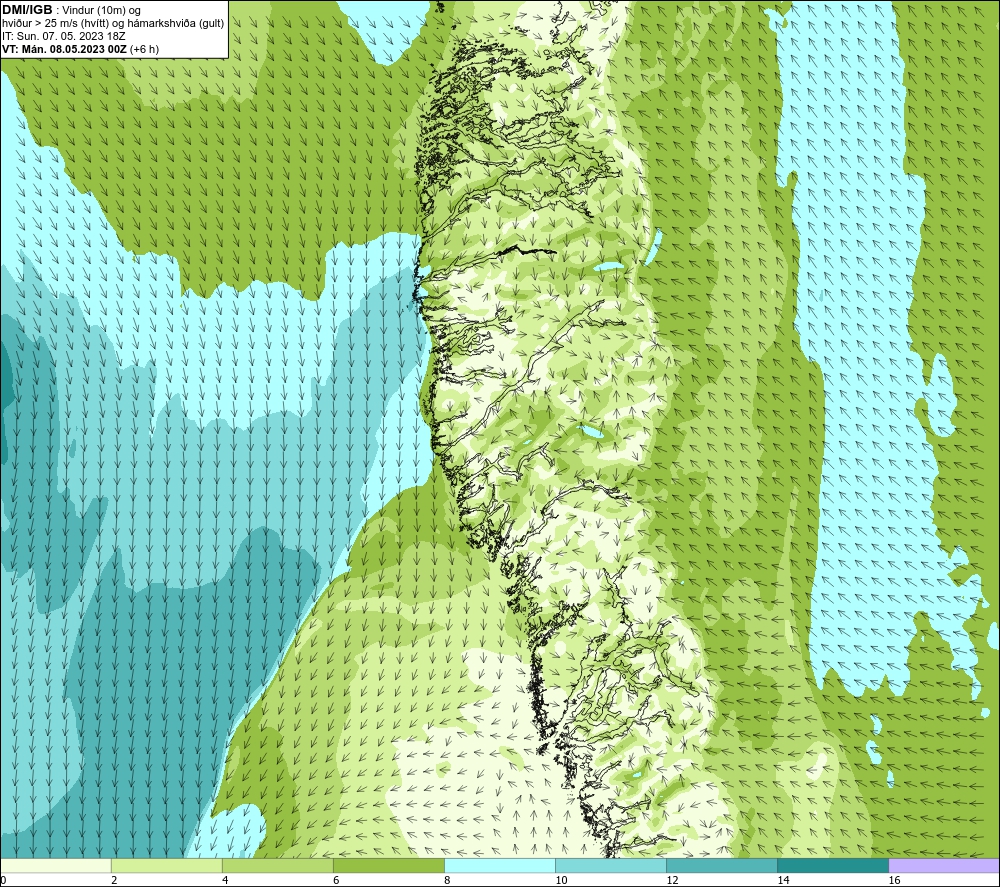Click the "10" scale label under the legend
Viewport: 1000px width, 887px height.
click(561, 880)
